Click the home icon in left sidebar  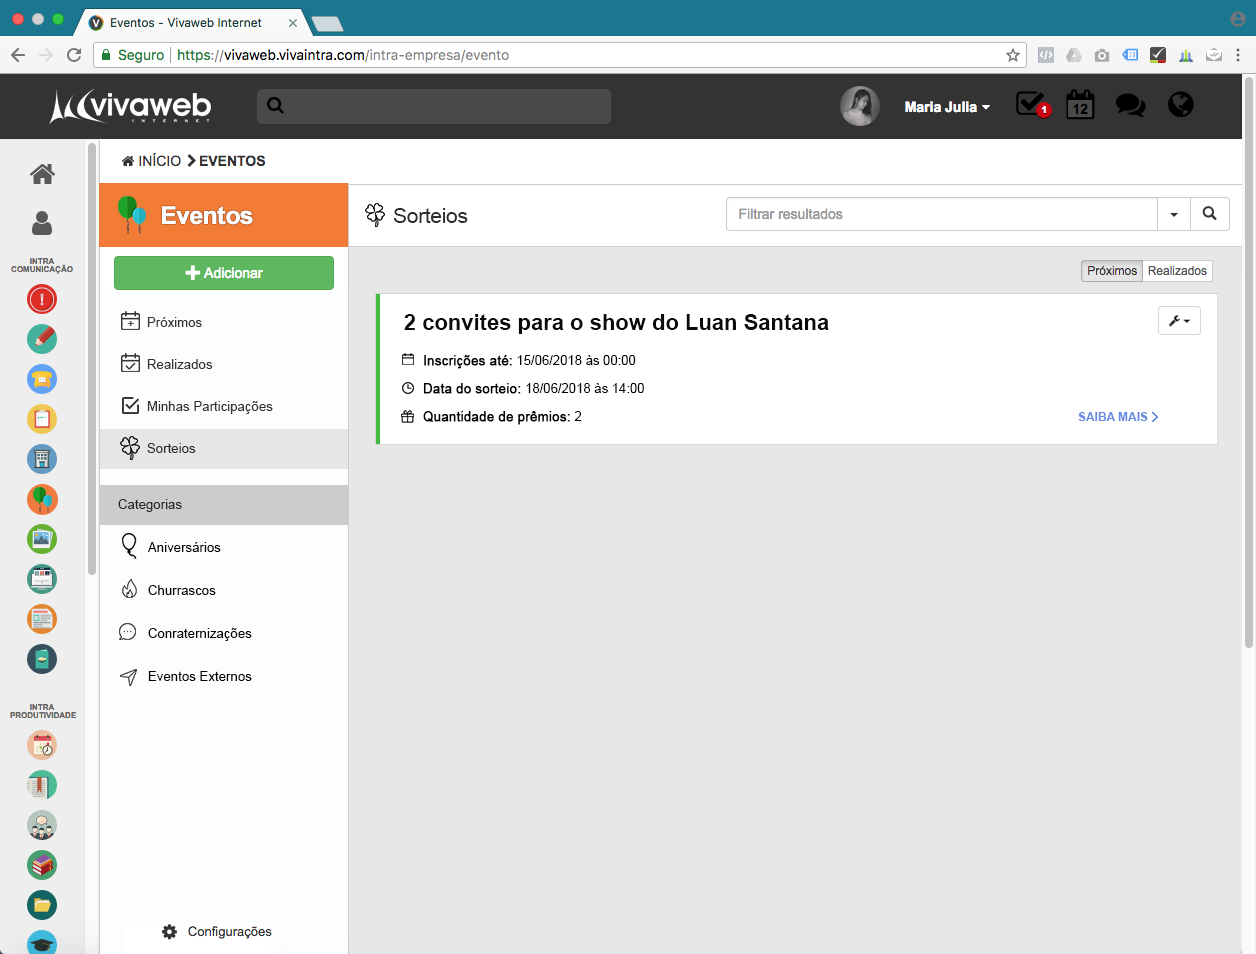42,174
